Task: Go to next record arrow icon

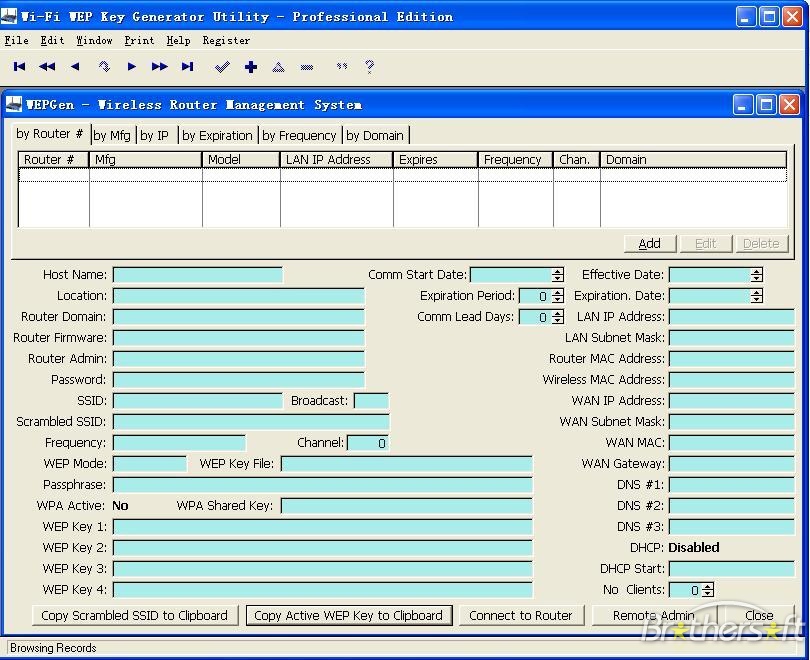Action: (x=132, y=67)
